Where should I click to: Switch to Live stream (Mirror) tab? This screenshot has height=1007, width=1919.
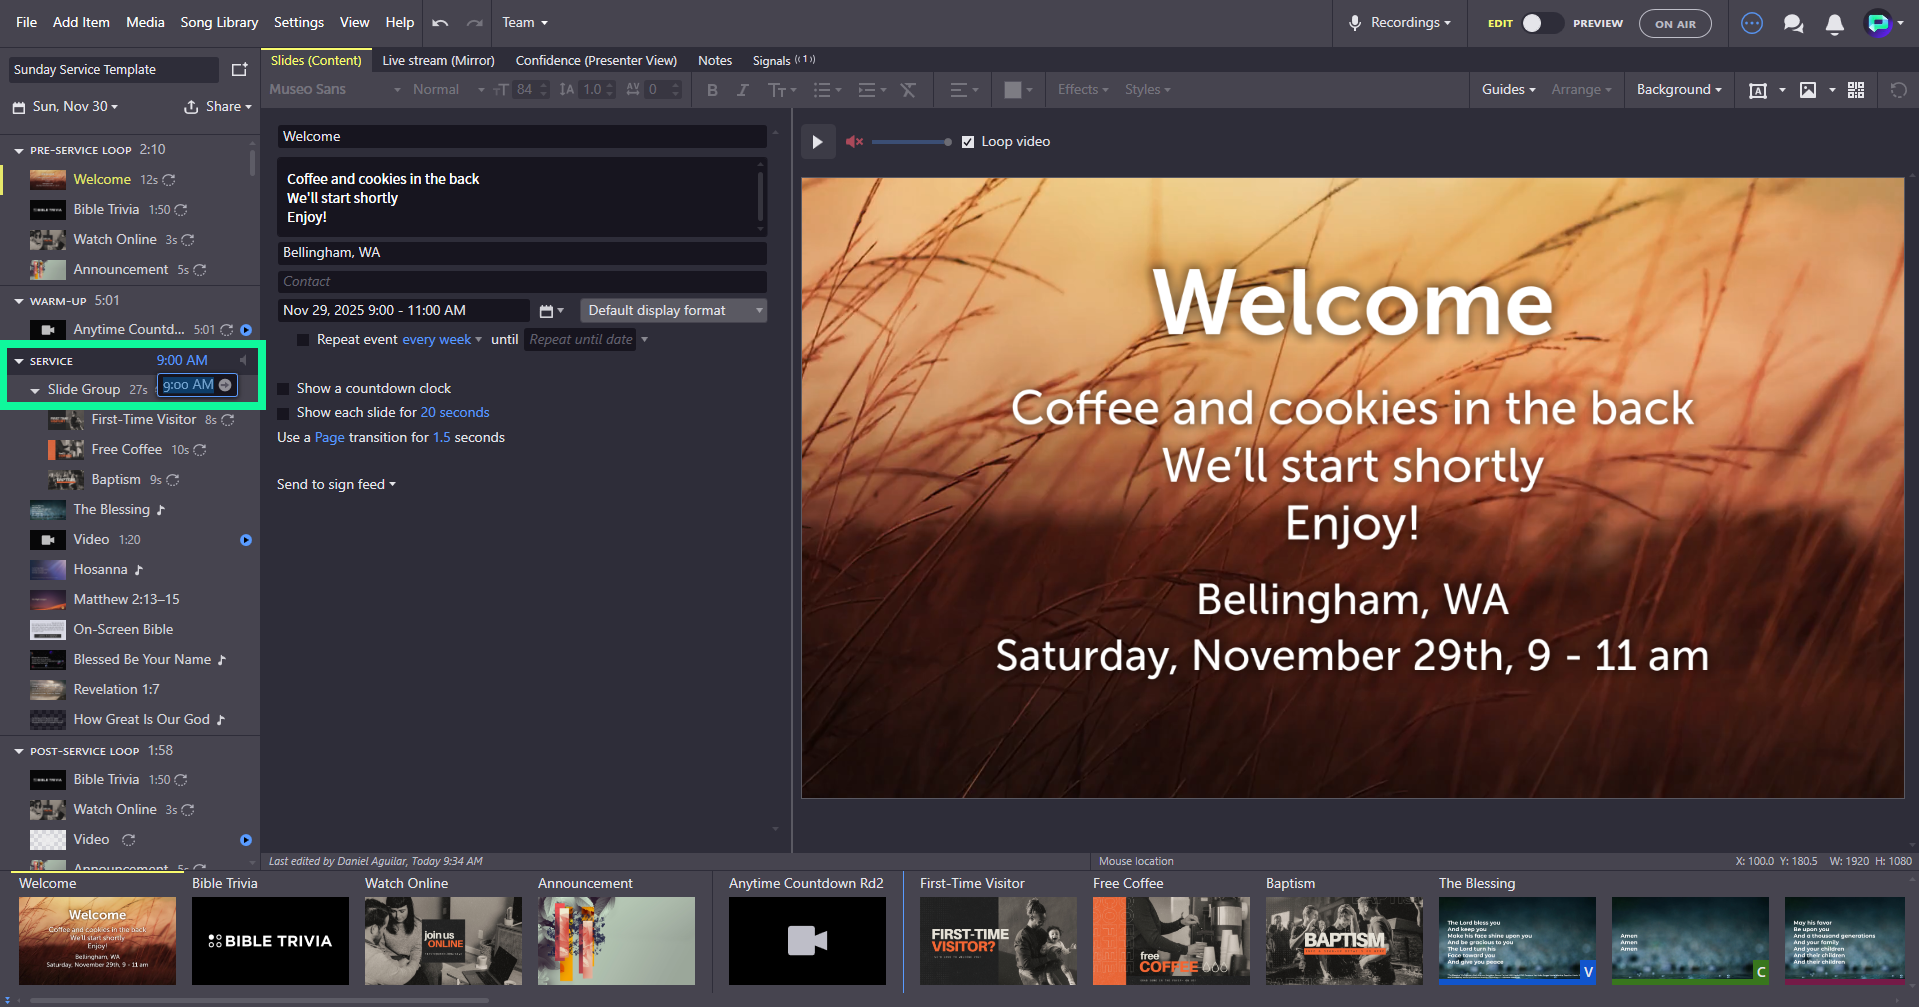[x=438, y=61]
